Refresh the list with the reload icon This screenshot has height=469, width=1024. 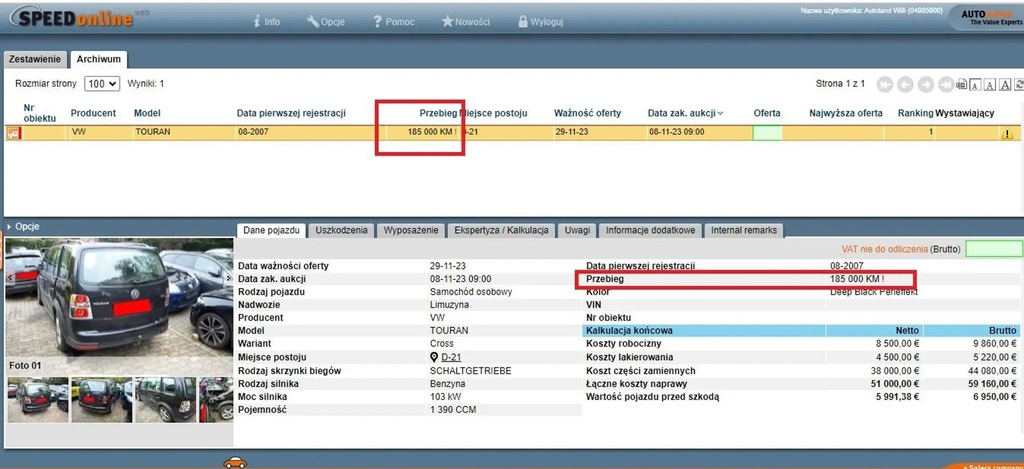(x=1019, y=84)
